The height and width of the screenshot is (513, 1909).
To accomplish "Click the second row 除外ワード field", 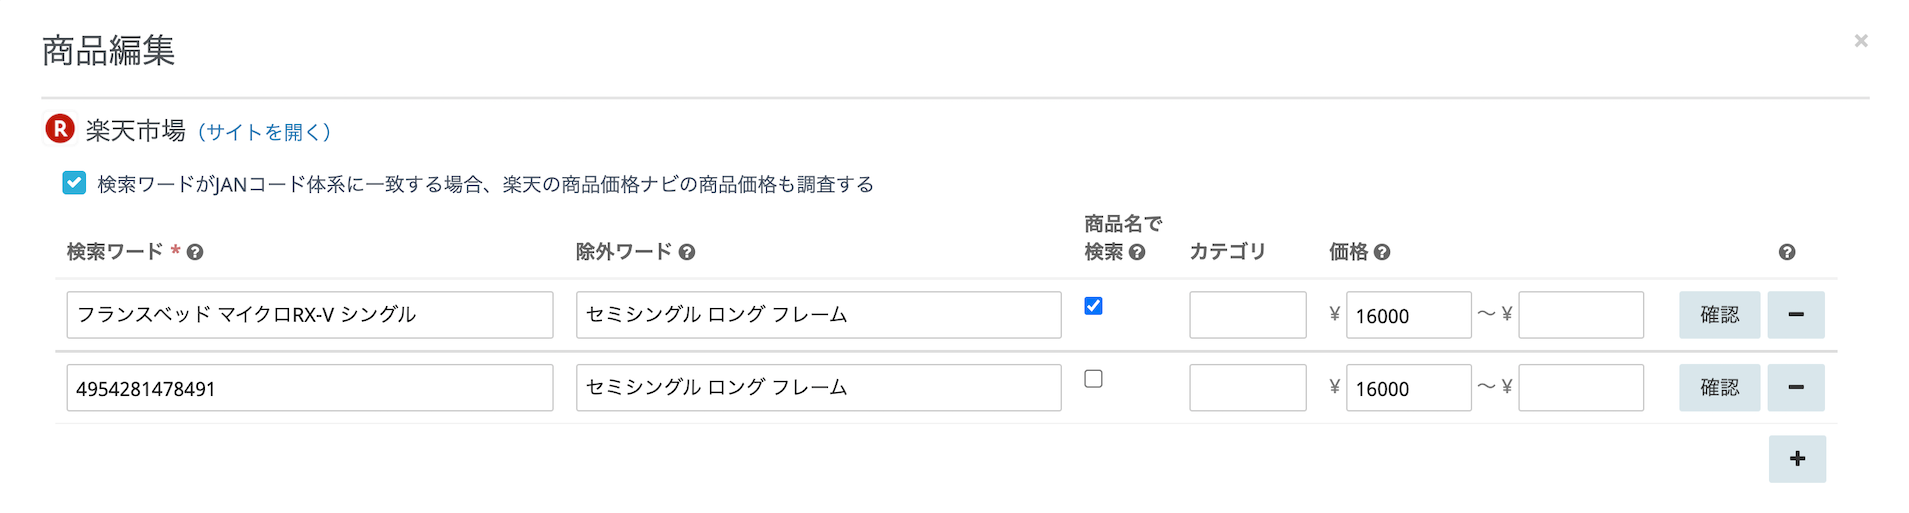I will 818,388.
